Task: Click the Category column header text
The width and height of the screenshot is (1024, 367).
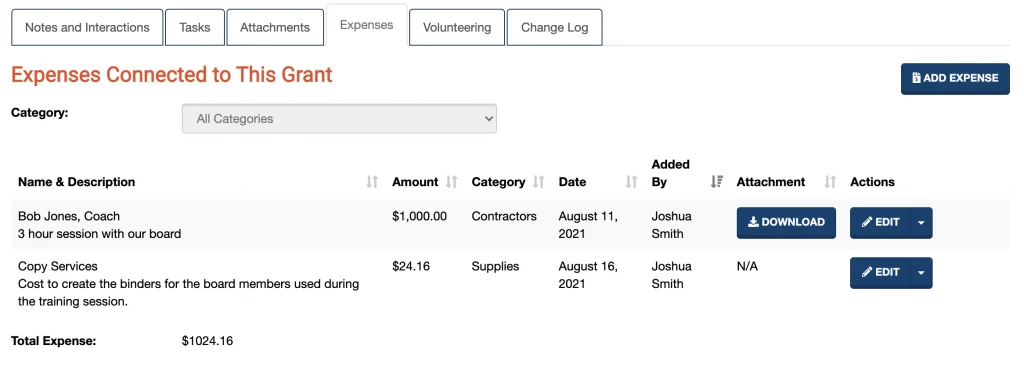Action: click(x=498, y=182)
